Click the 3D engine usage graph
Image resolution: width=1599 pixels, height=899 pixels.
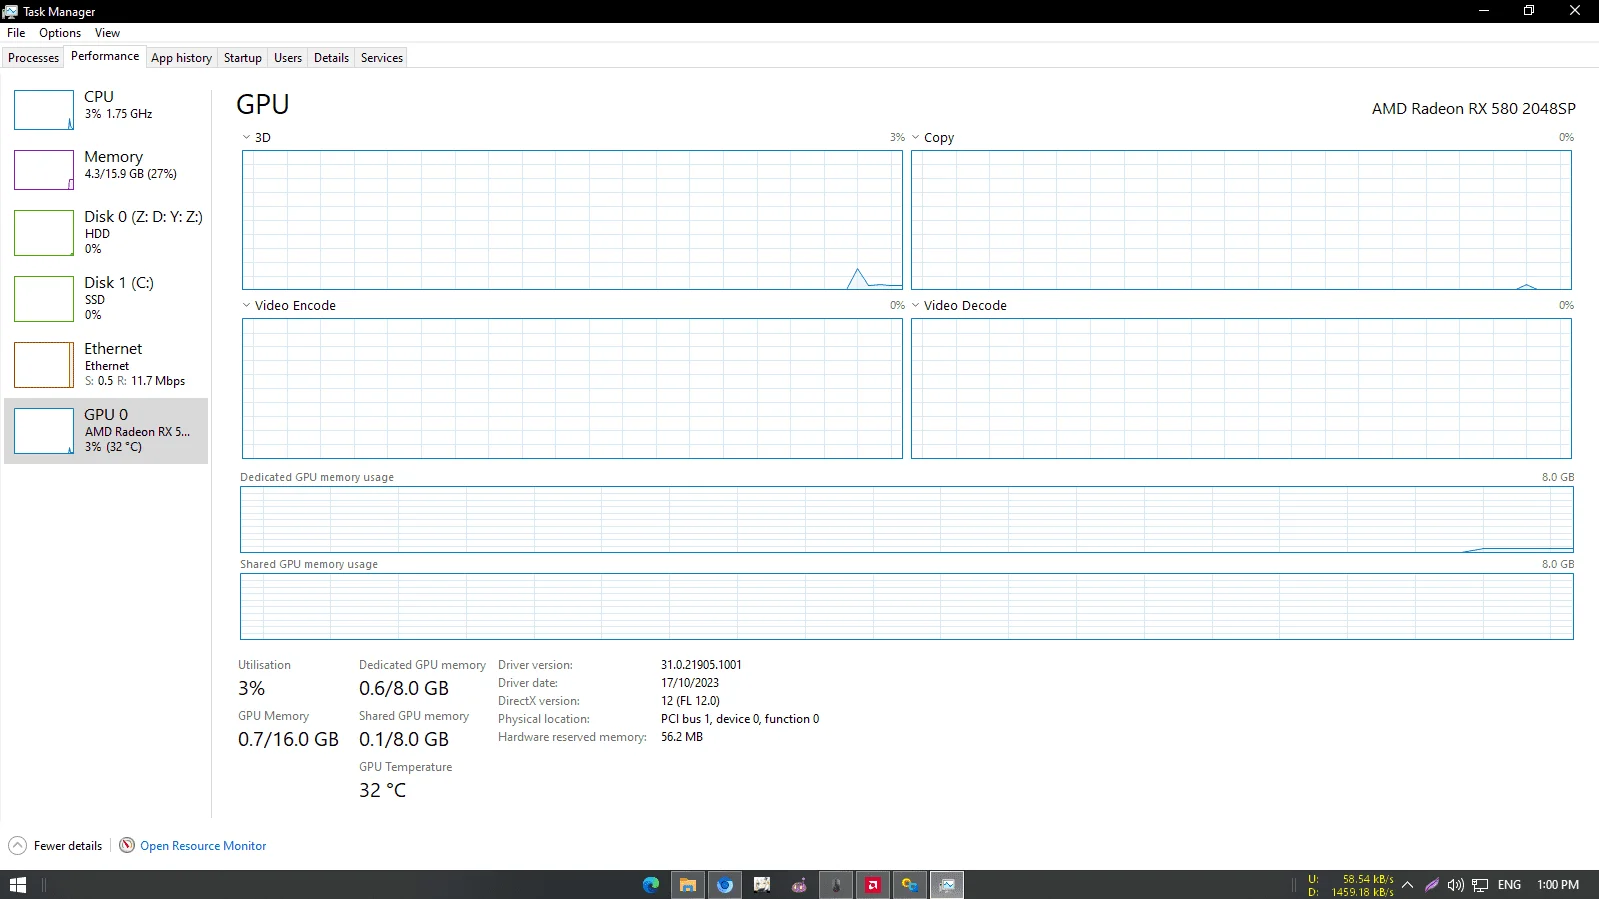click(x=572, y=220)
